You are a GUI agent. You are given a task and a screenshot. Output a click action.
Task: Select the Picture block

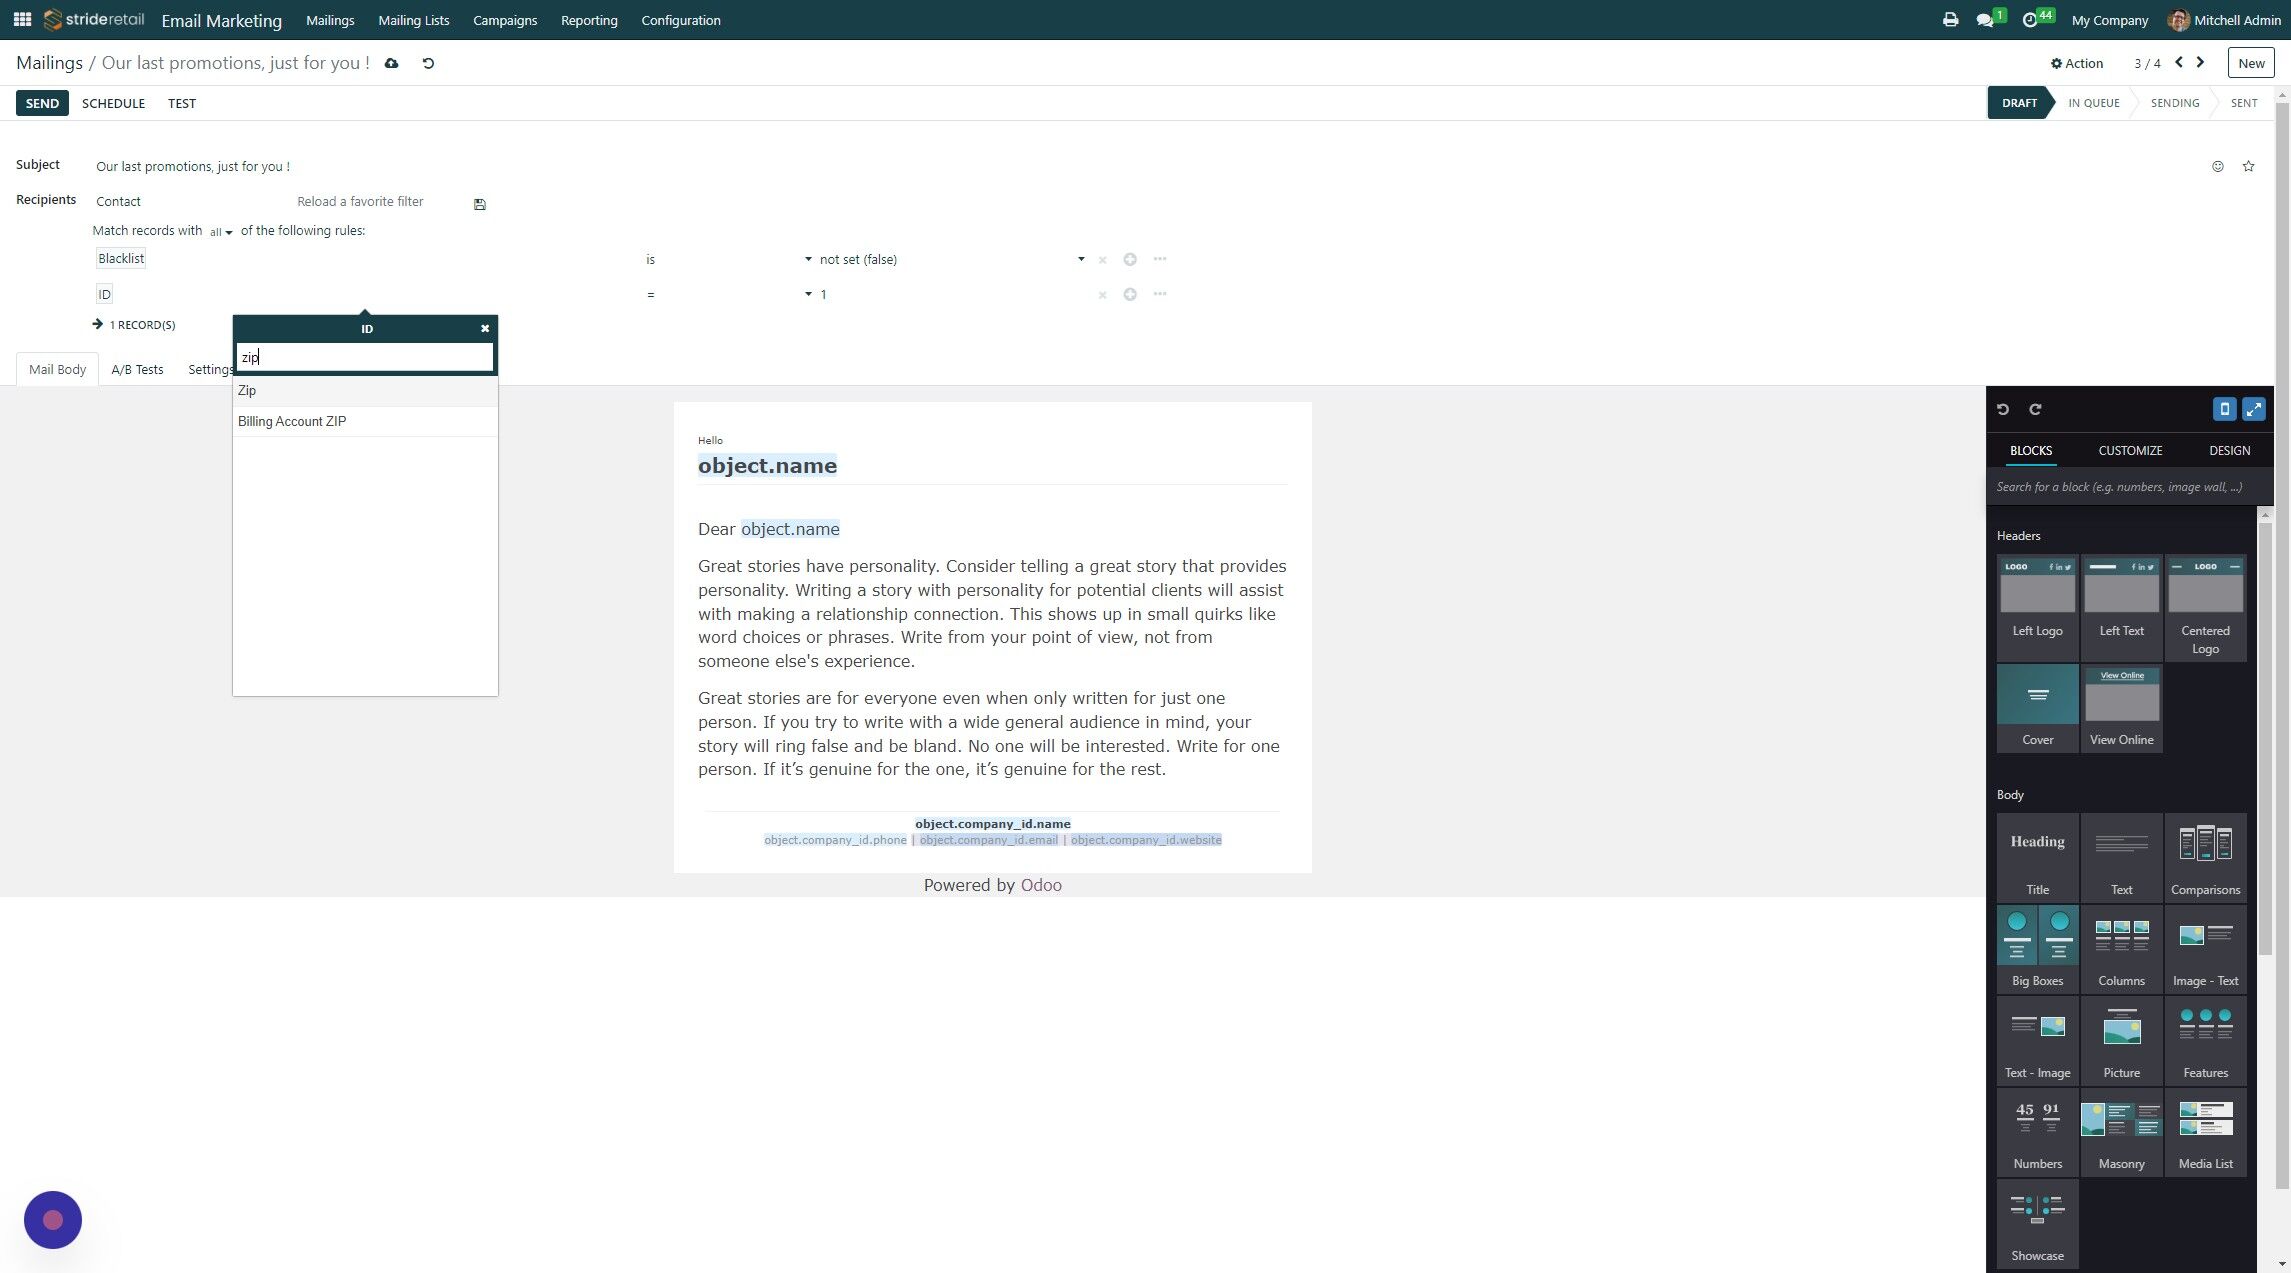tap(2121, 1040)
